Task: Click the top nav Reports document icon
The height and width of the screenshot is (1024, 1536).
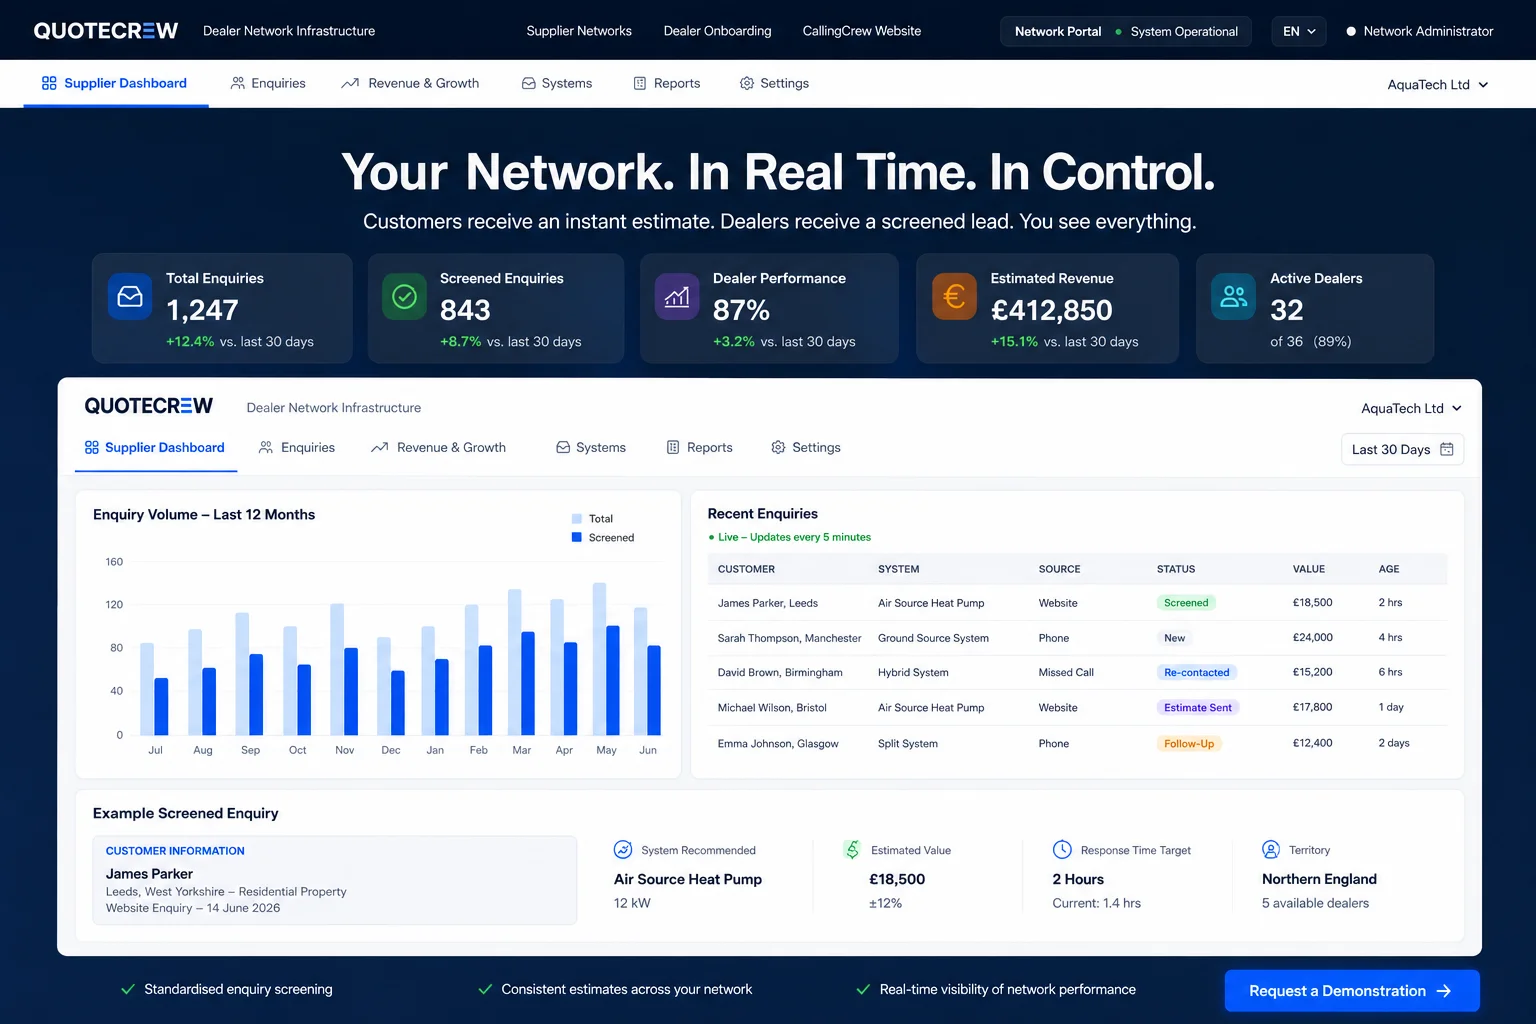Action: 640,83
